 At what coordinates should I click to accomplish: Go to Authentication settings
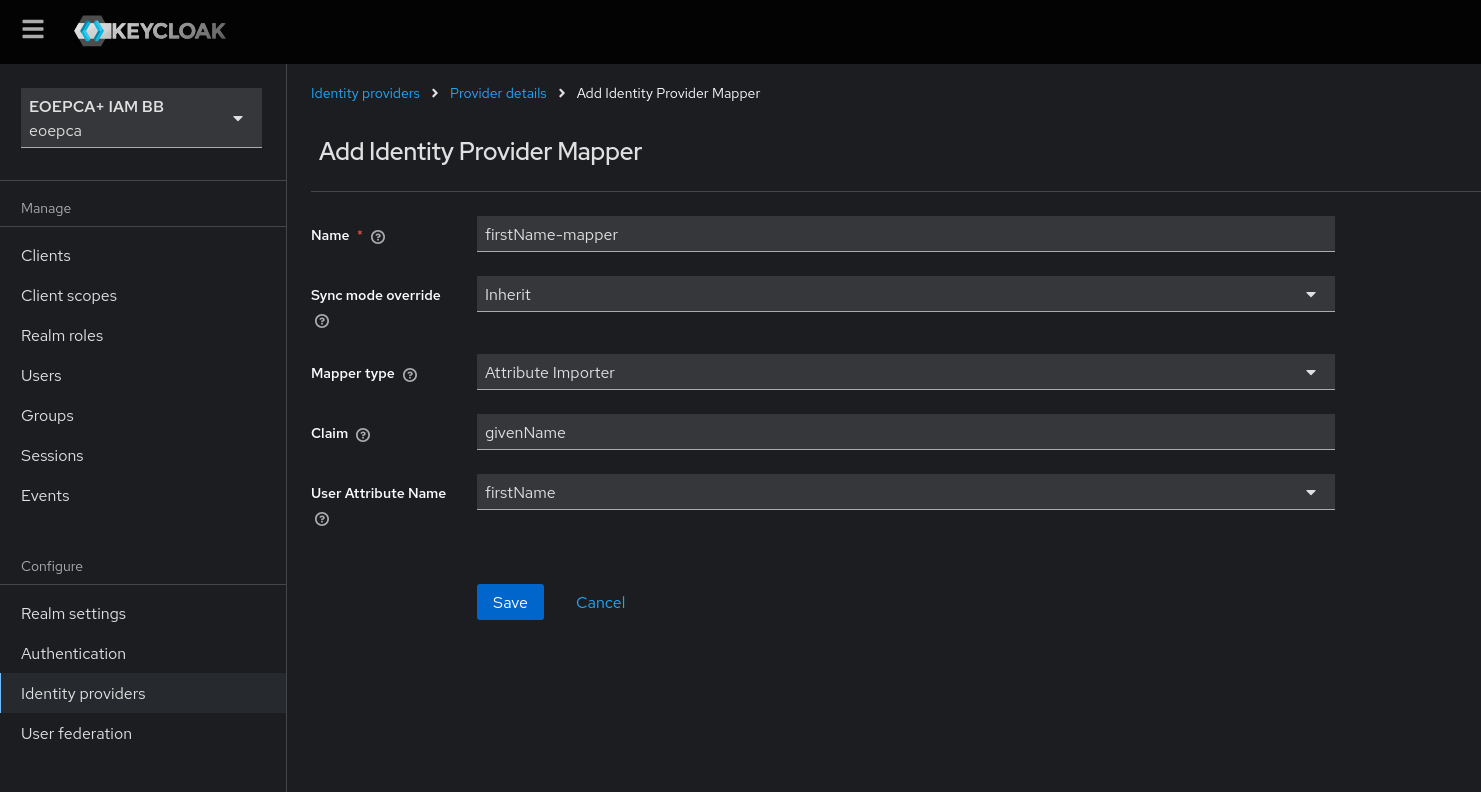coord(143,653)
